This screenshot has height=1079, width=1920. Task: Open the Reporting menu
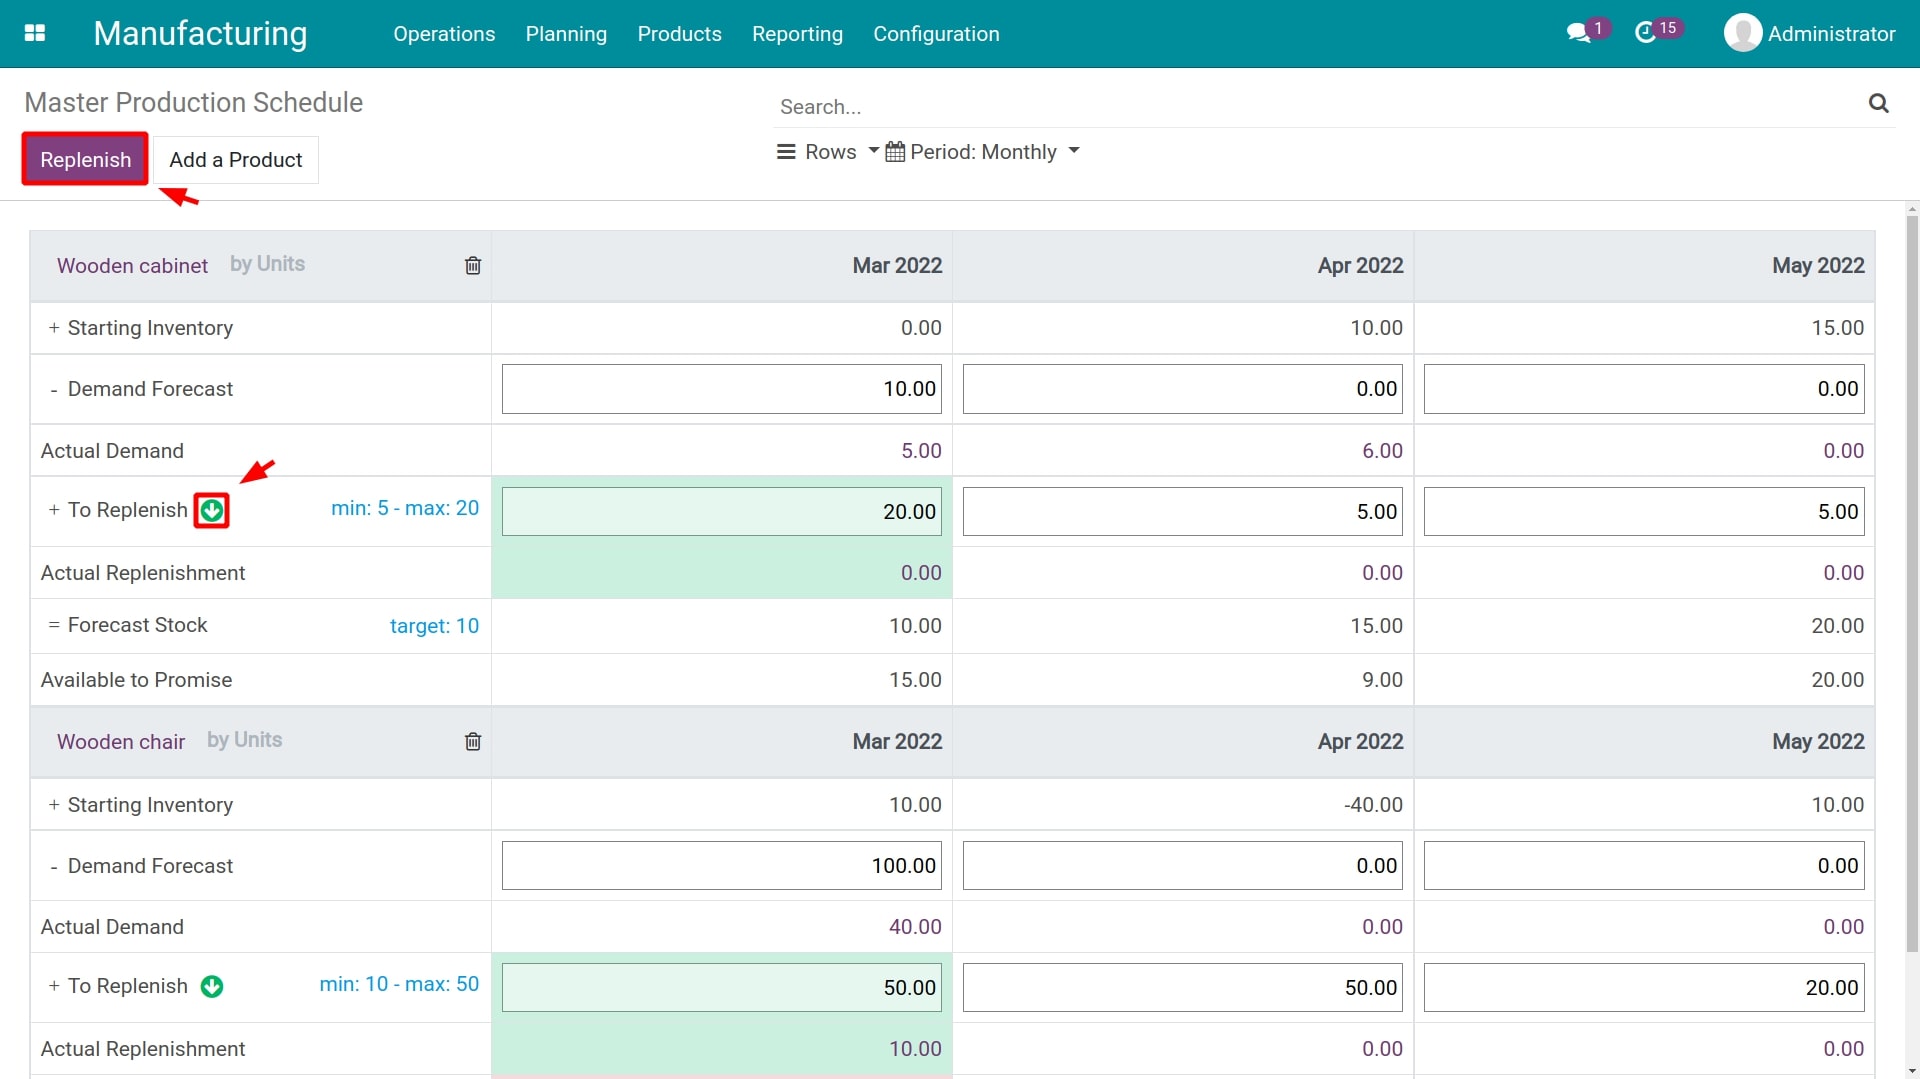pyautogui.click(x=797, y=33)
